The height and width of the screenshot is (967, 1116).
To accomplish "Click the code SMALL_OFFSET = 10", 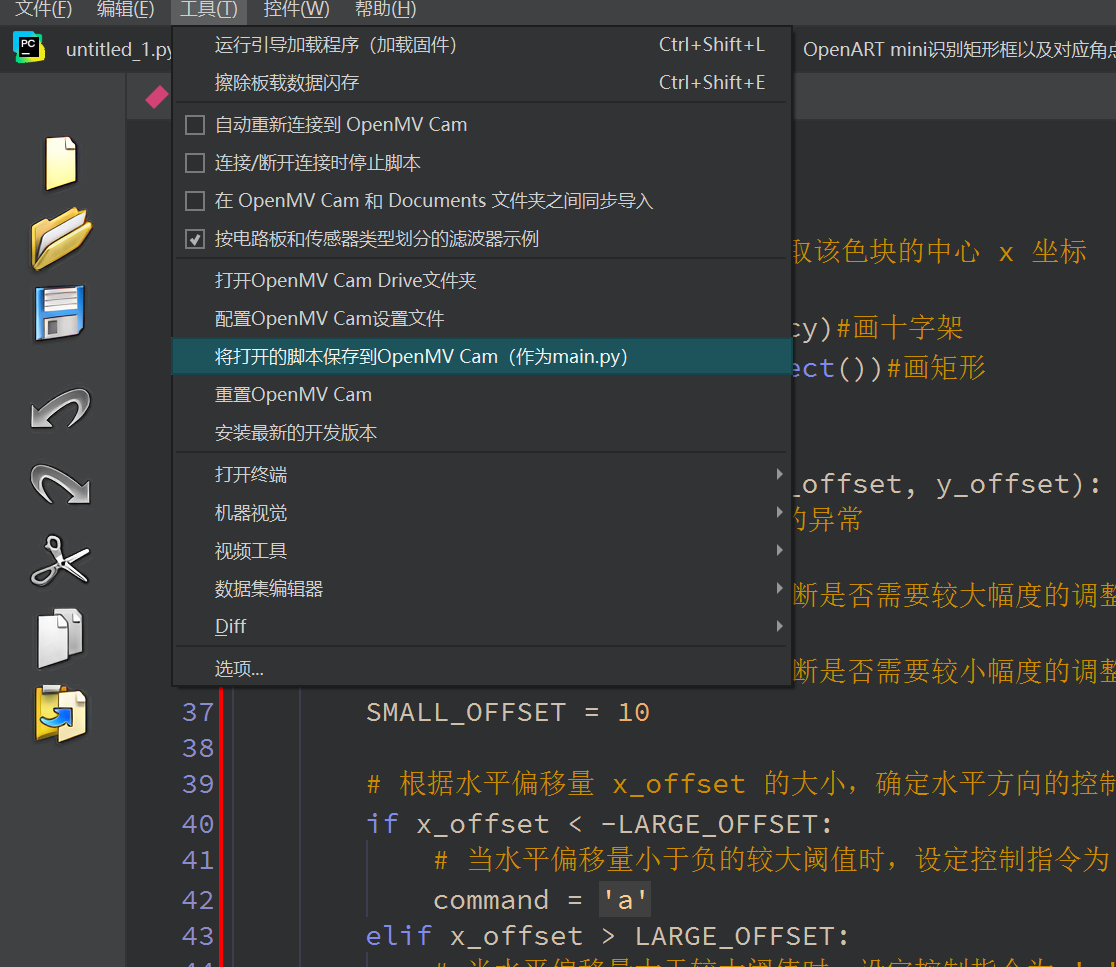I will click(507, 712).
